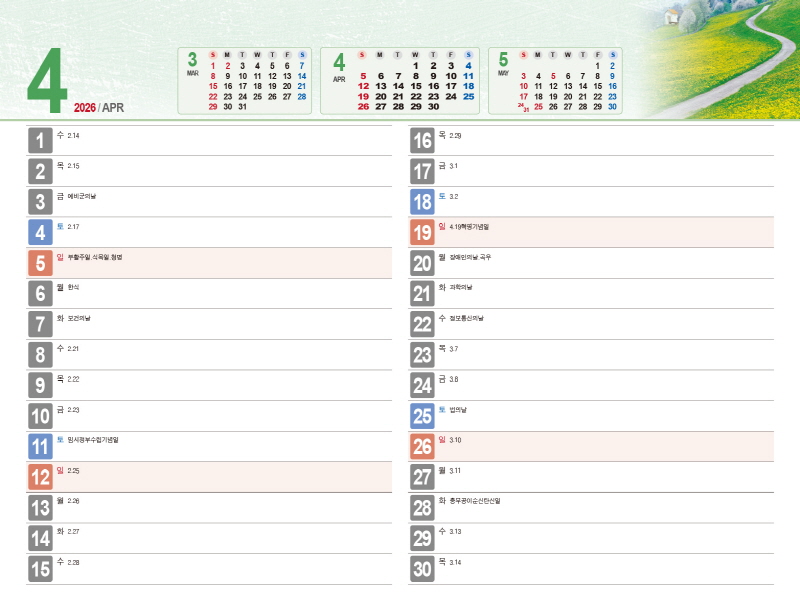Click the 4.19혁명기념일 holiday label
This screenshot has height=604, width=800.
pos(470,227)
